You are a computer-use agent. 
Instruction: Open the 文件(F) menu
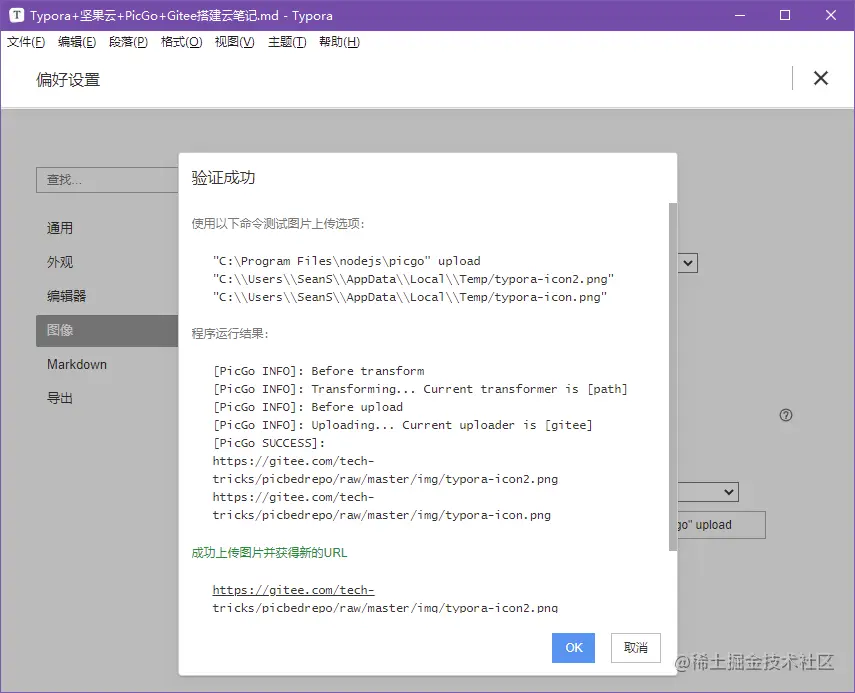(26, 42)
